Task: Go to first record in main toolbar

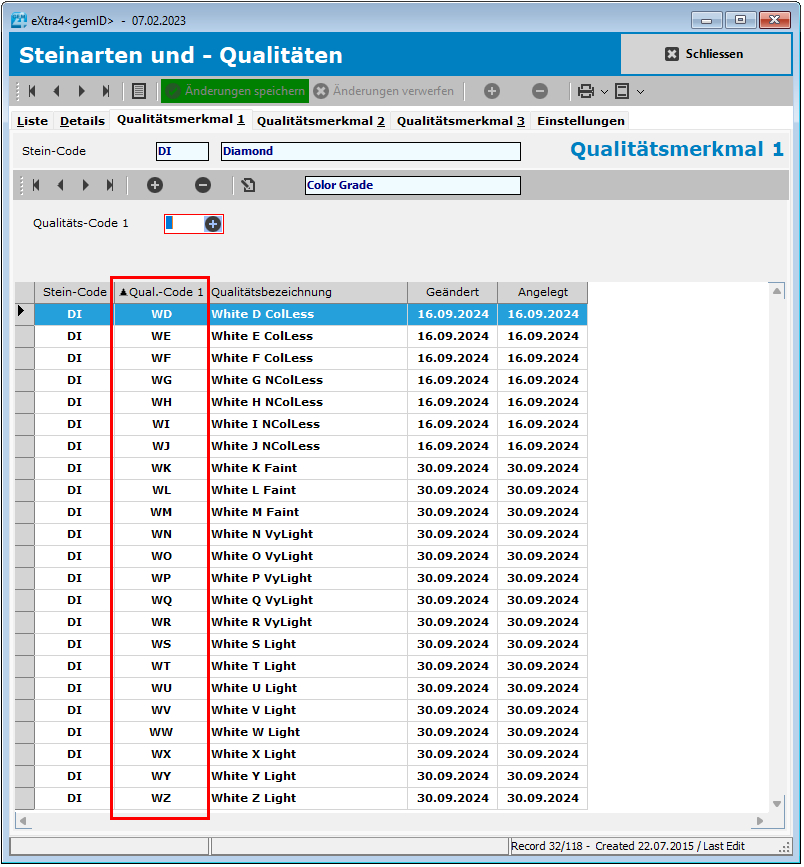Action: [x=32, y=91]
